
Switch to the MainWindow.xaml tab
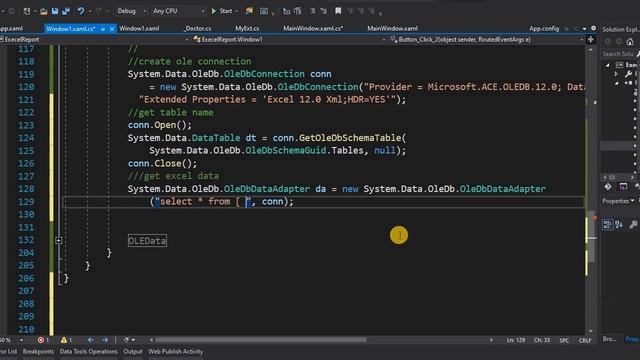tap(392, 29)
